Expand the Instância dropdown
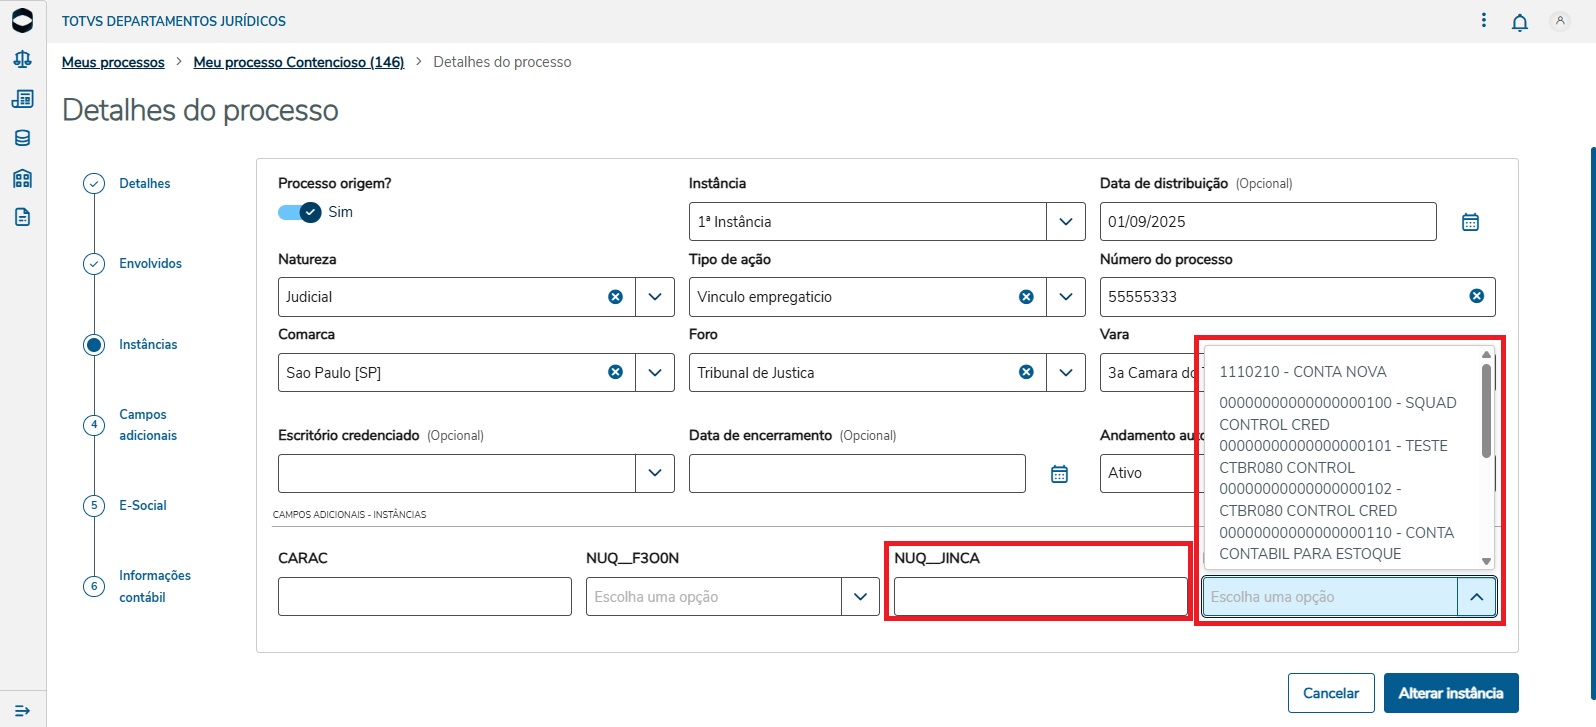1596x727 pixels. pyautogui.click(x=1065, y=222)
